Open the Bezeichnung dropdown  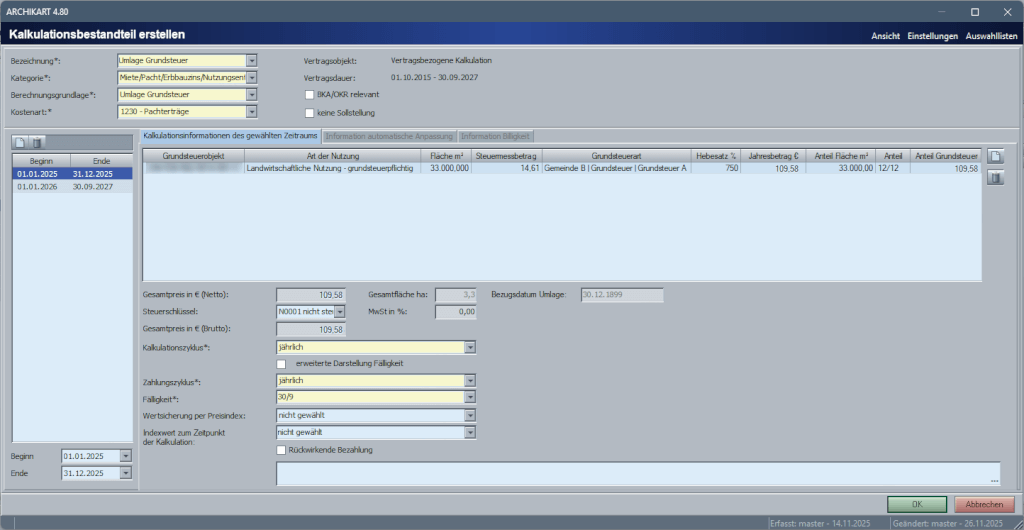coord(252,60)
